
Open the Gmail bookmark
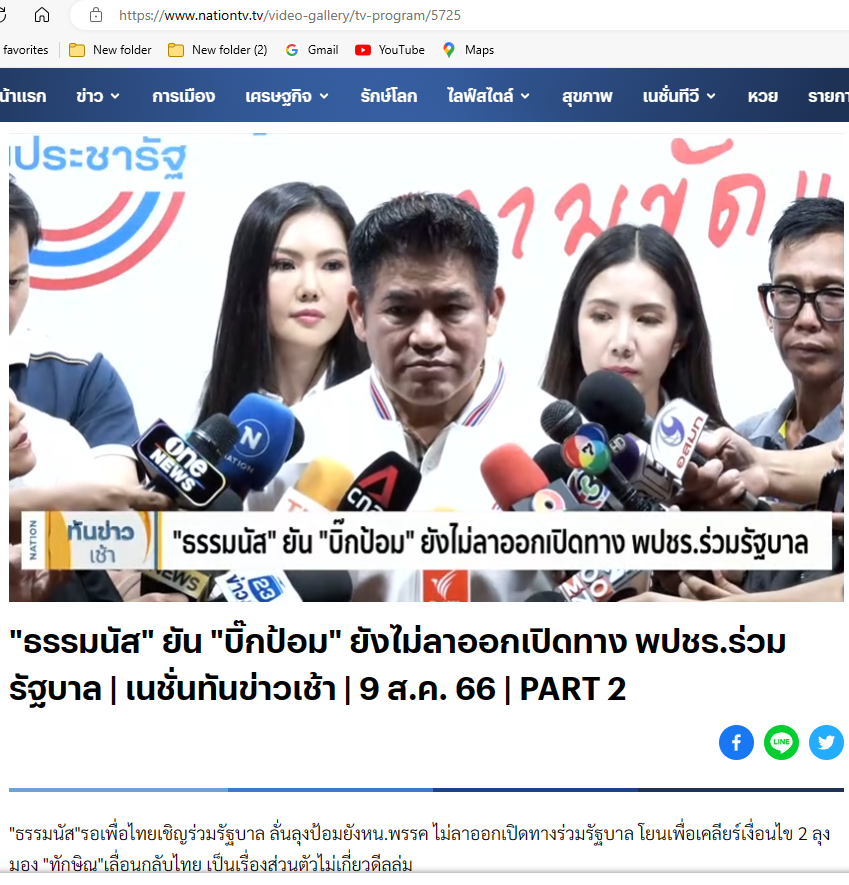(x=312, y=50)
